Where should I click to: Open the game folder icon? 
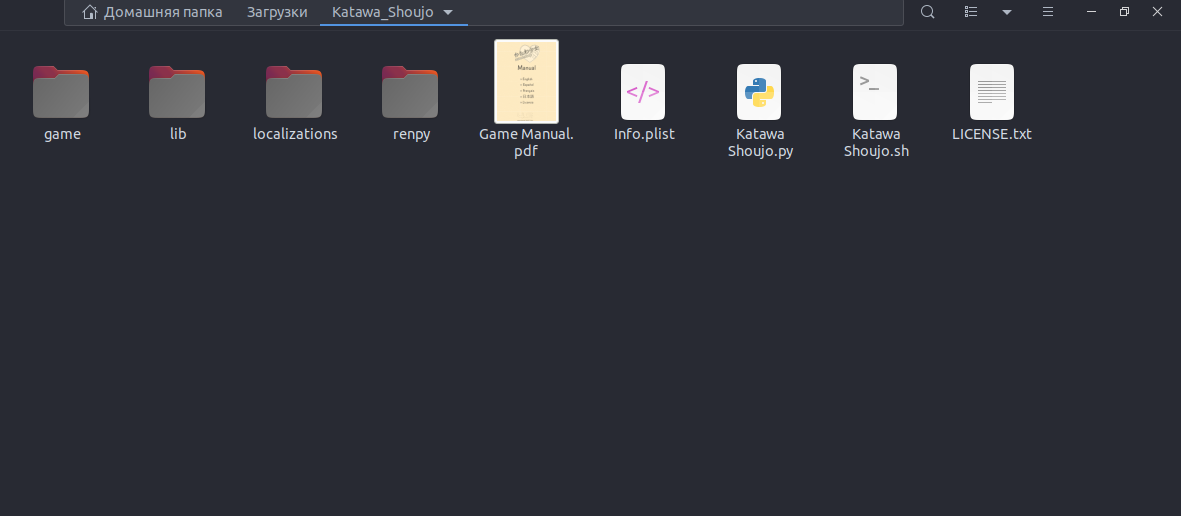click(61, 92)
